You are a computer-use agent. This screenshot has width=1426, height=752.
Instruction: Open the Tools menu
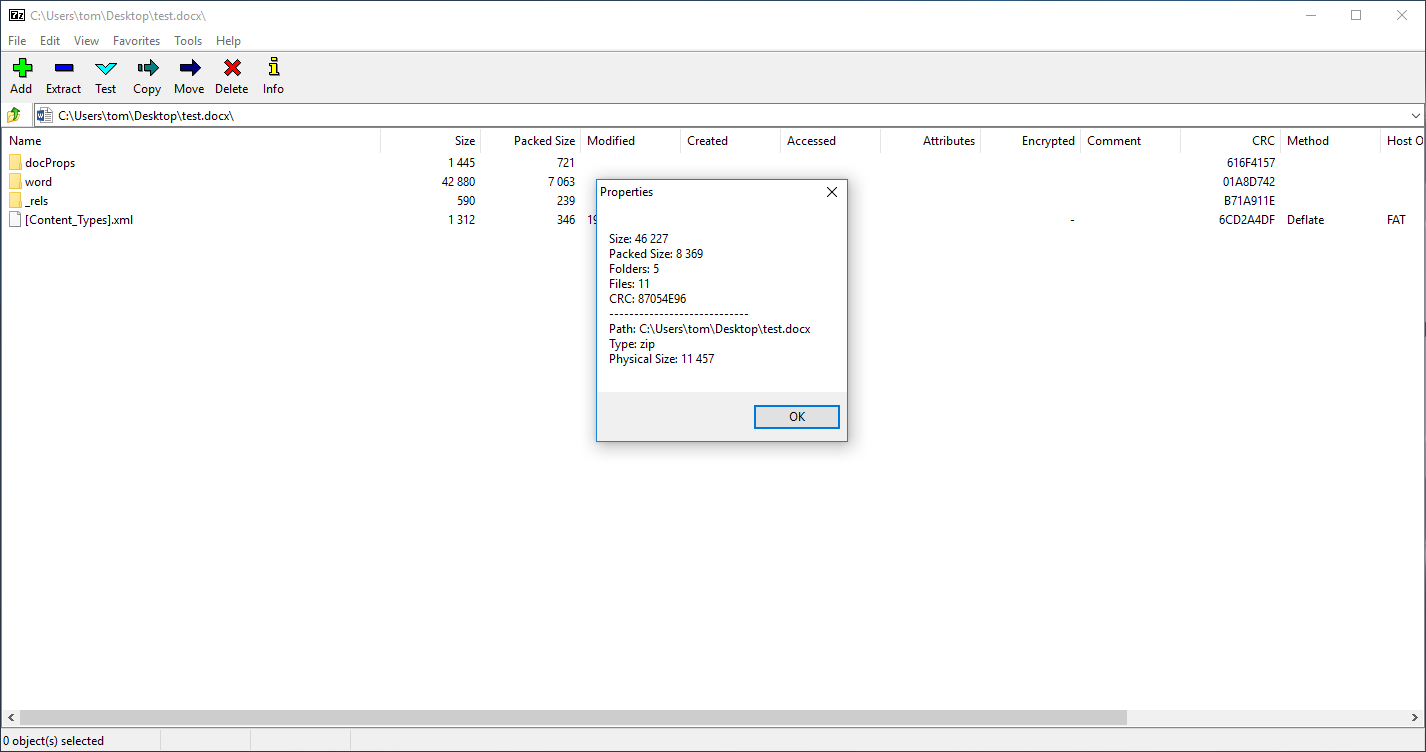pos(188,41)
